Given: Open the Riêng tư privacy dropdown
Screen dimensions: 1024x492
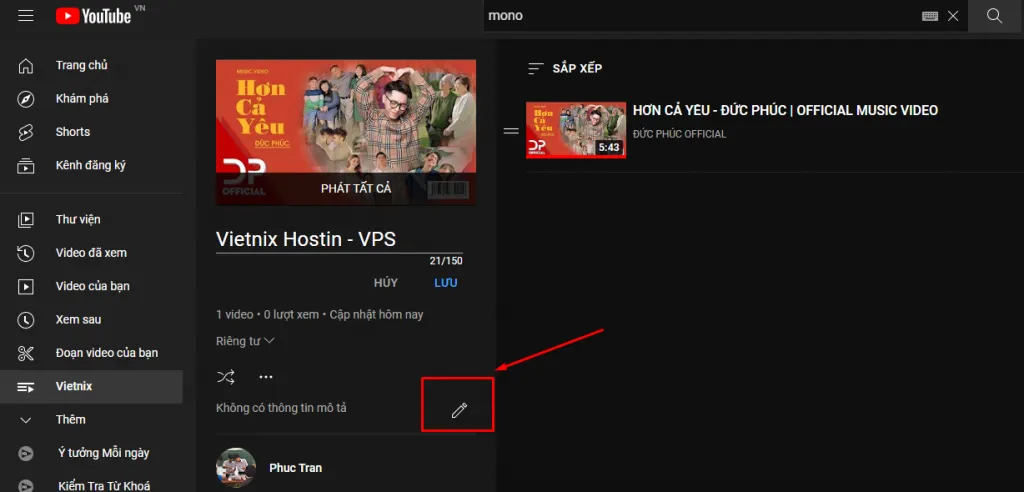Looking at the screenshot, I should (246, 341).
